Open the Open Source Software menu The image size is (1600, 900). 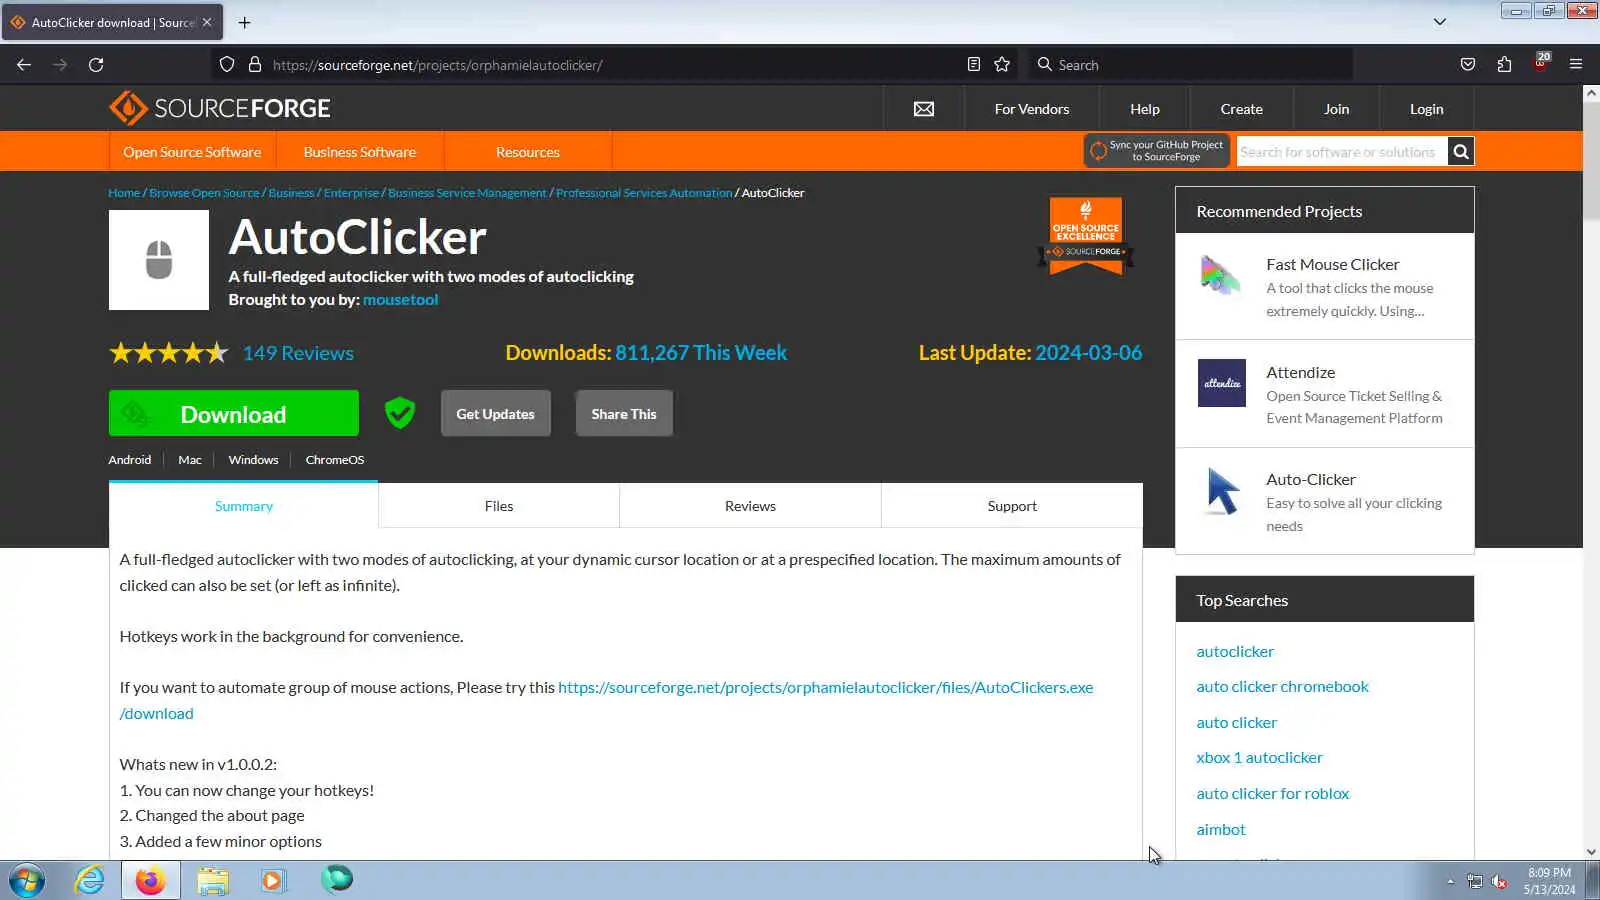coord(192,152)
